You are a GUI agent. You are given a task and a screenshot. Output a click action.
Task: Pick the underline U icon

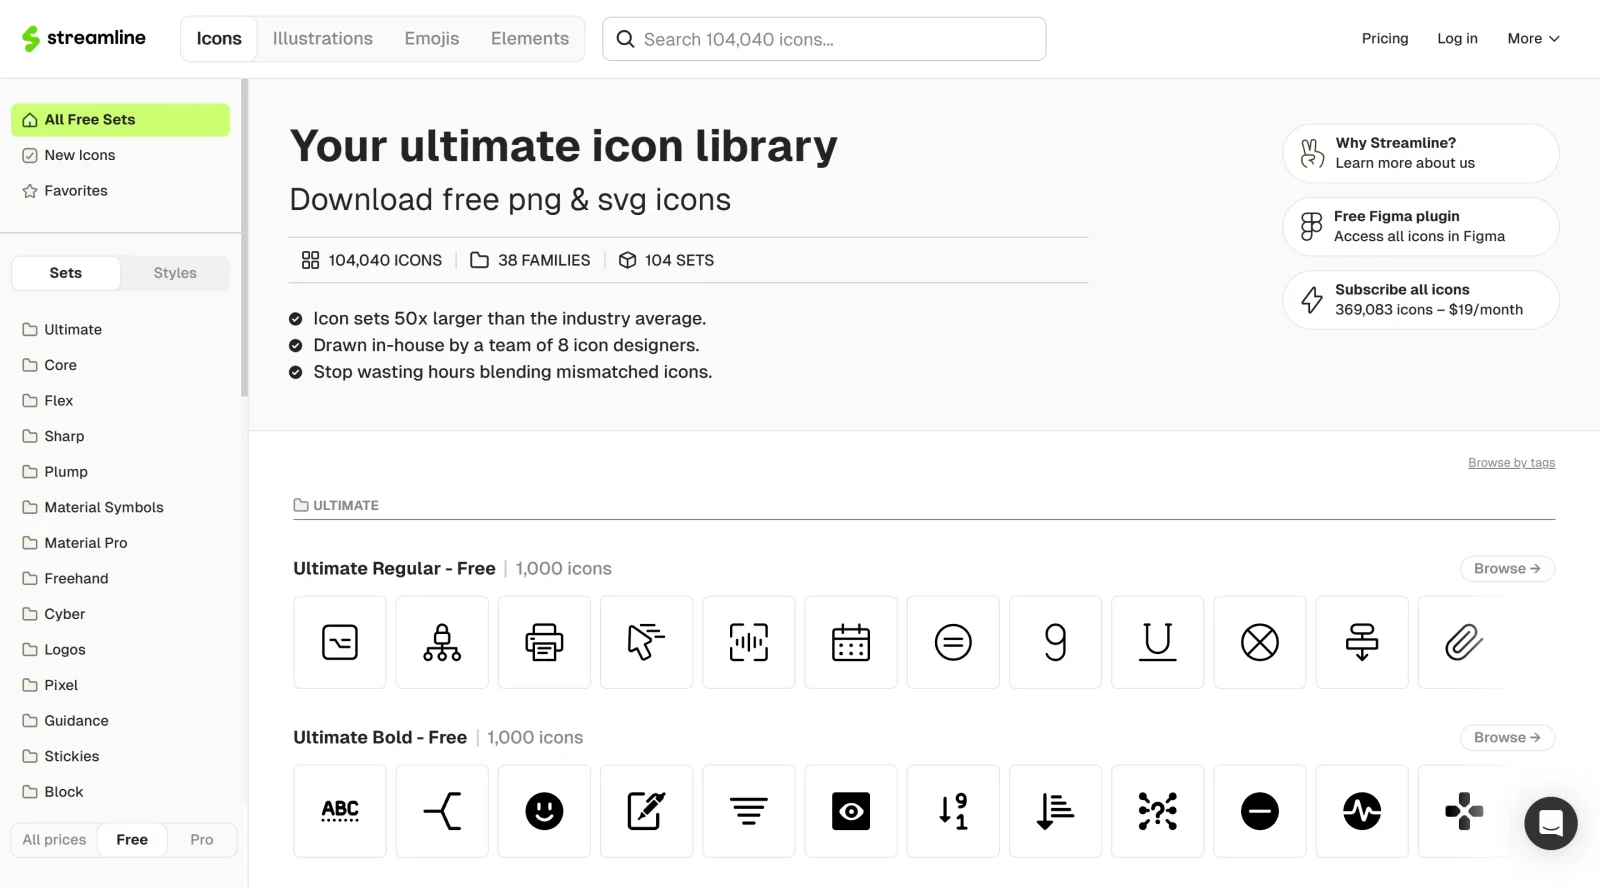[x=1158, y=642]
